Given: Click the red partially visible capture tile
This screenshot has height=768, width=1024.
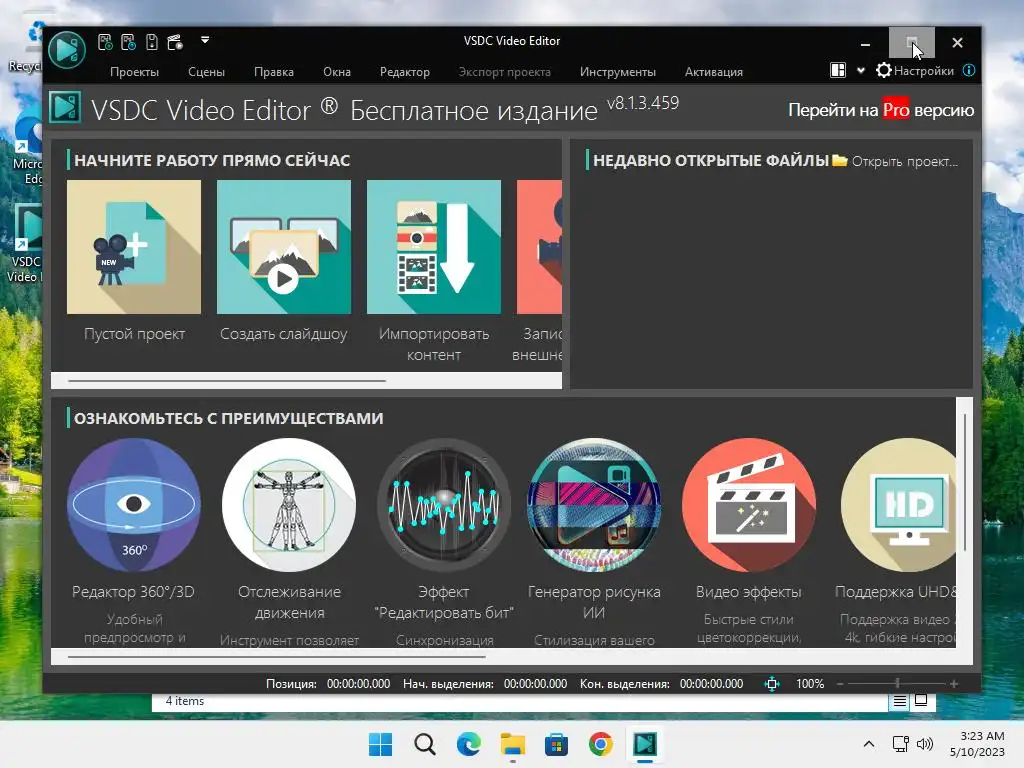Looking at the screenshot, I should (539, 247).
